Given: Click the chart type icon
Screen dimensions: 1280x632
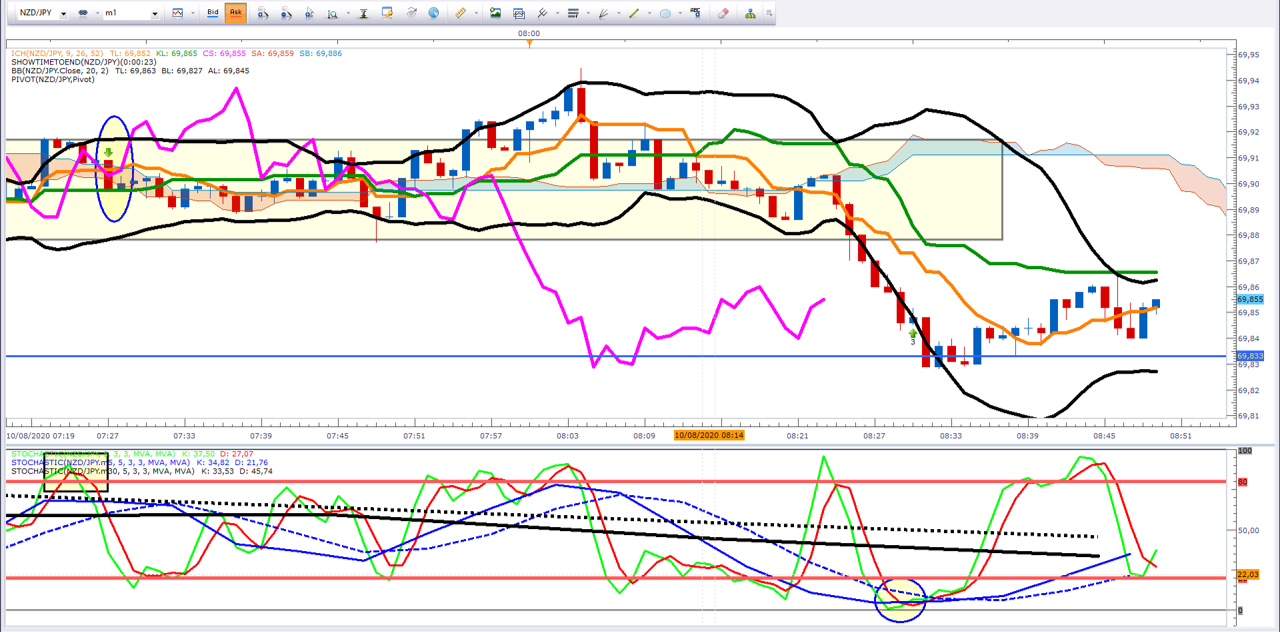Looking at the screenshot, I should [x=177, y=13].
